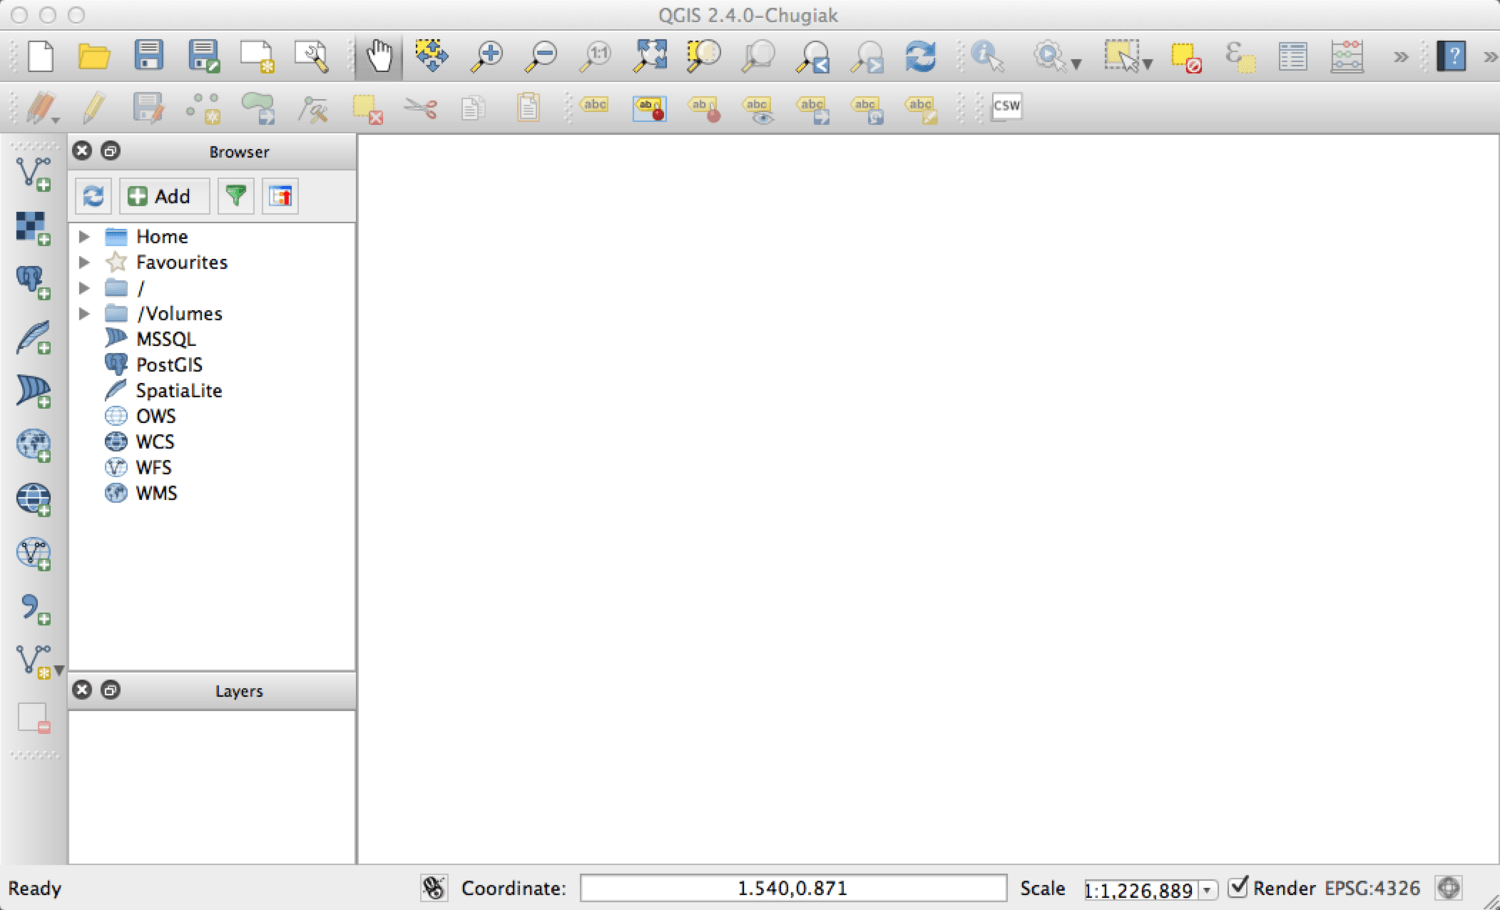Filter the Browser panel items

point(236,196)
